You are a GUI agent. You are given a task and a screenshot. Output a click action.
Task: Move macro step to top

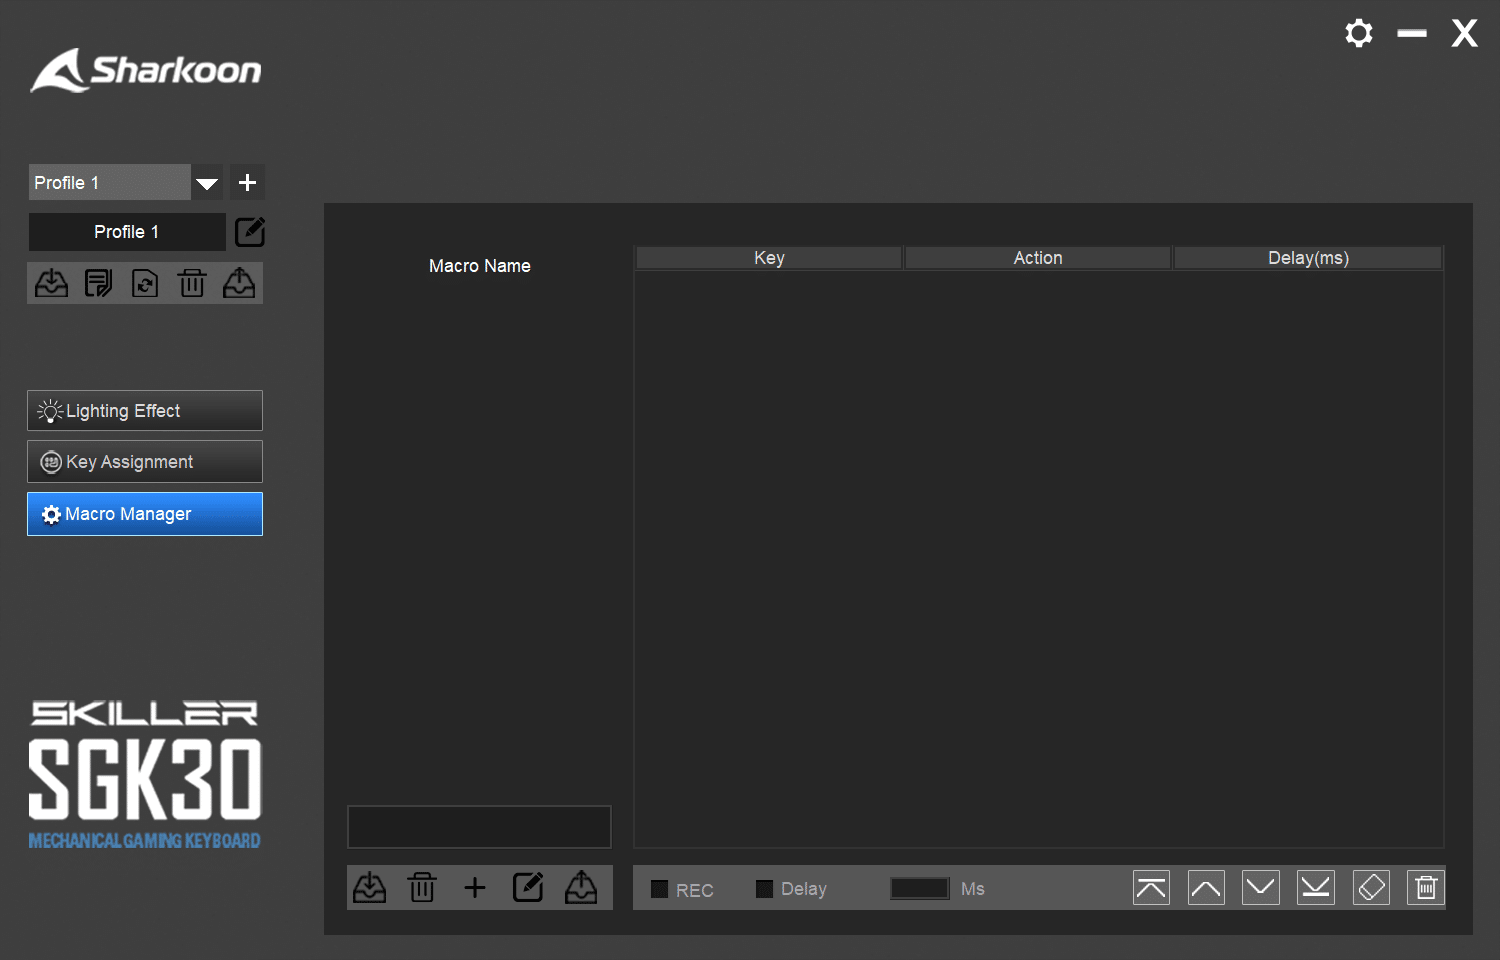(1151, 888)
